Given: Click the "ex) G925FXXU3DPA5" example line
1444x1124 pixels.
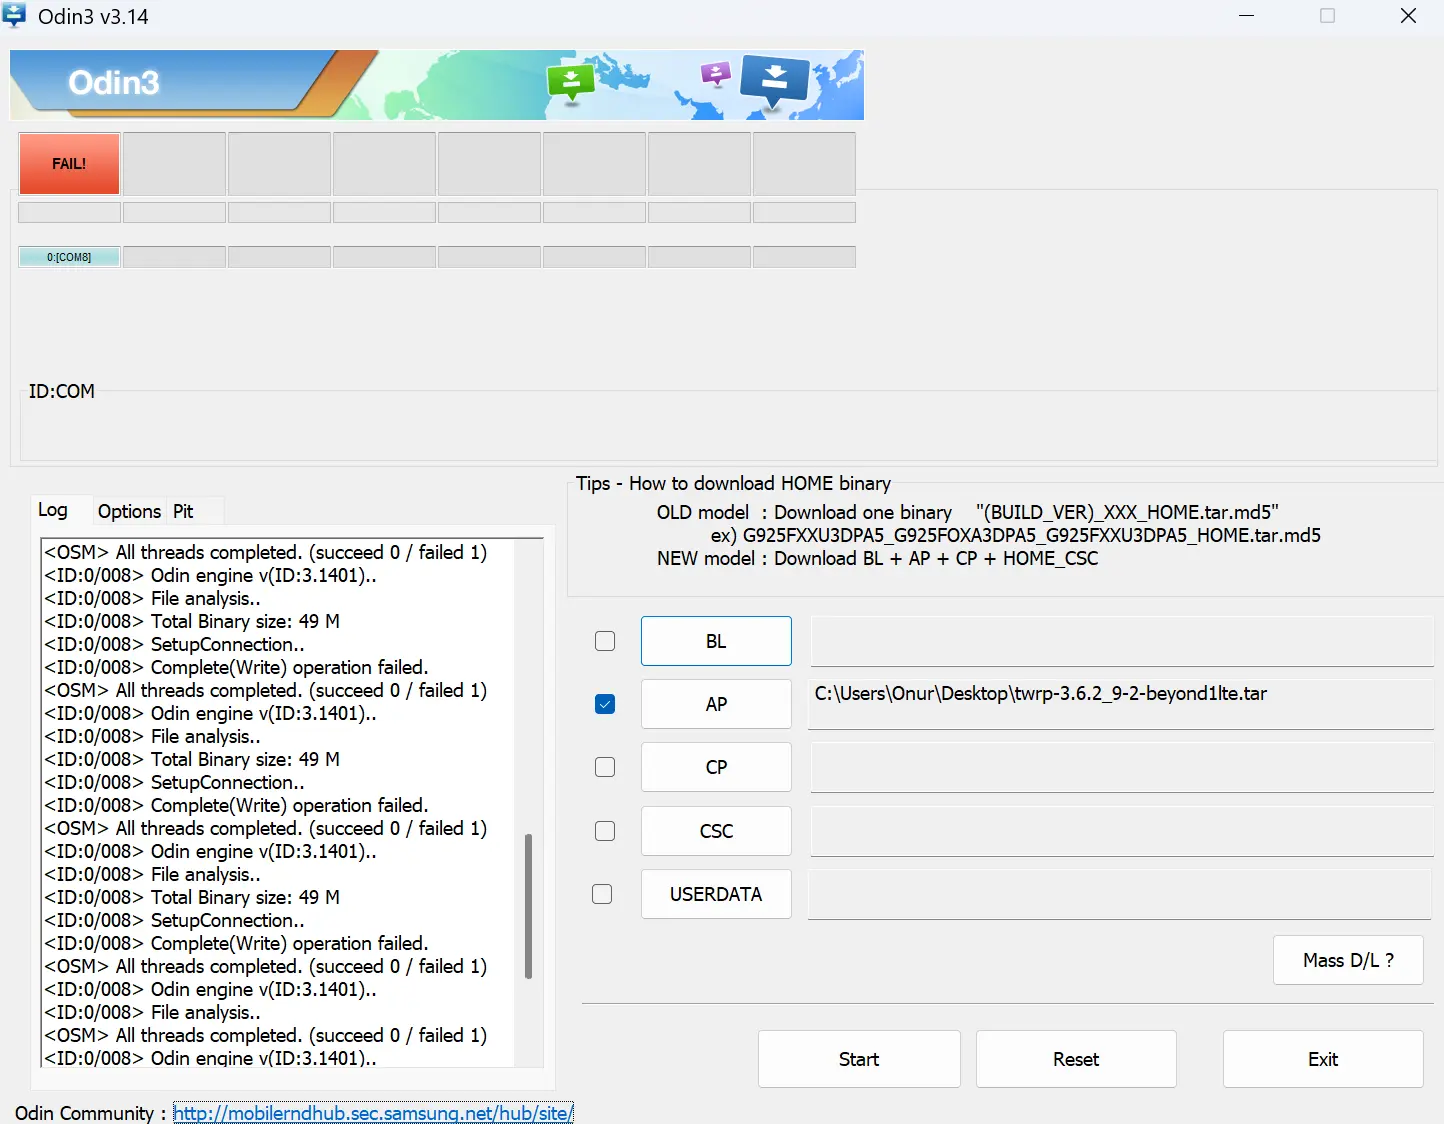Looking at the screenshot, I should 1015,535.
